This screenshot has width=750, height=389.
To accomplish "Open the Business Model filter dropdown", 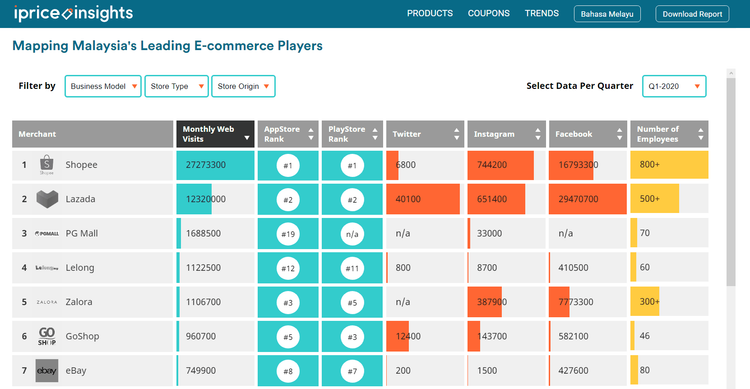I will coord(103,86).
